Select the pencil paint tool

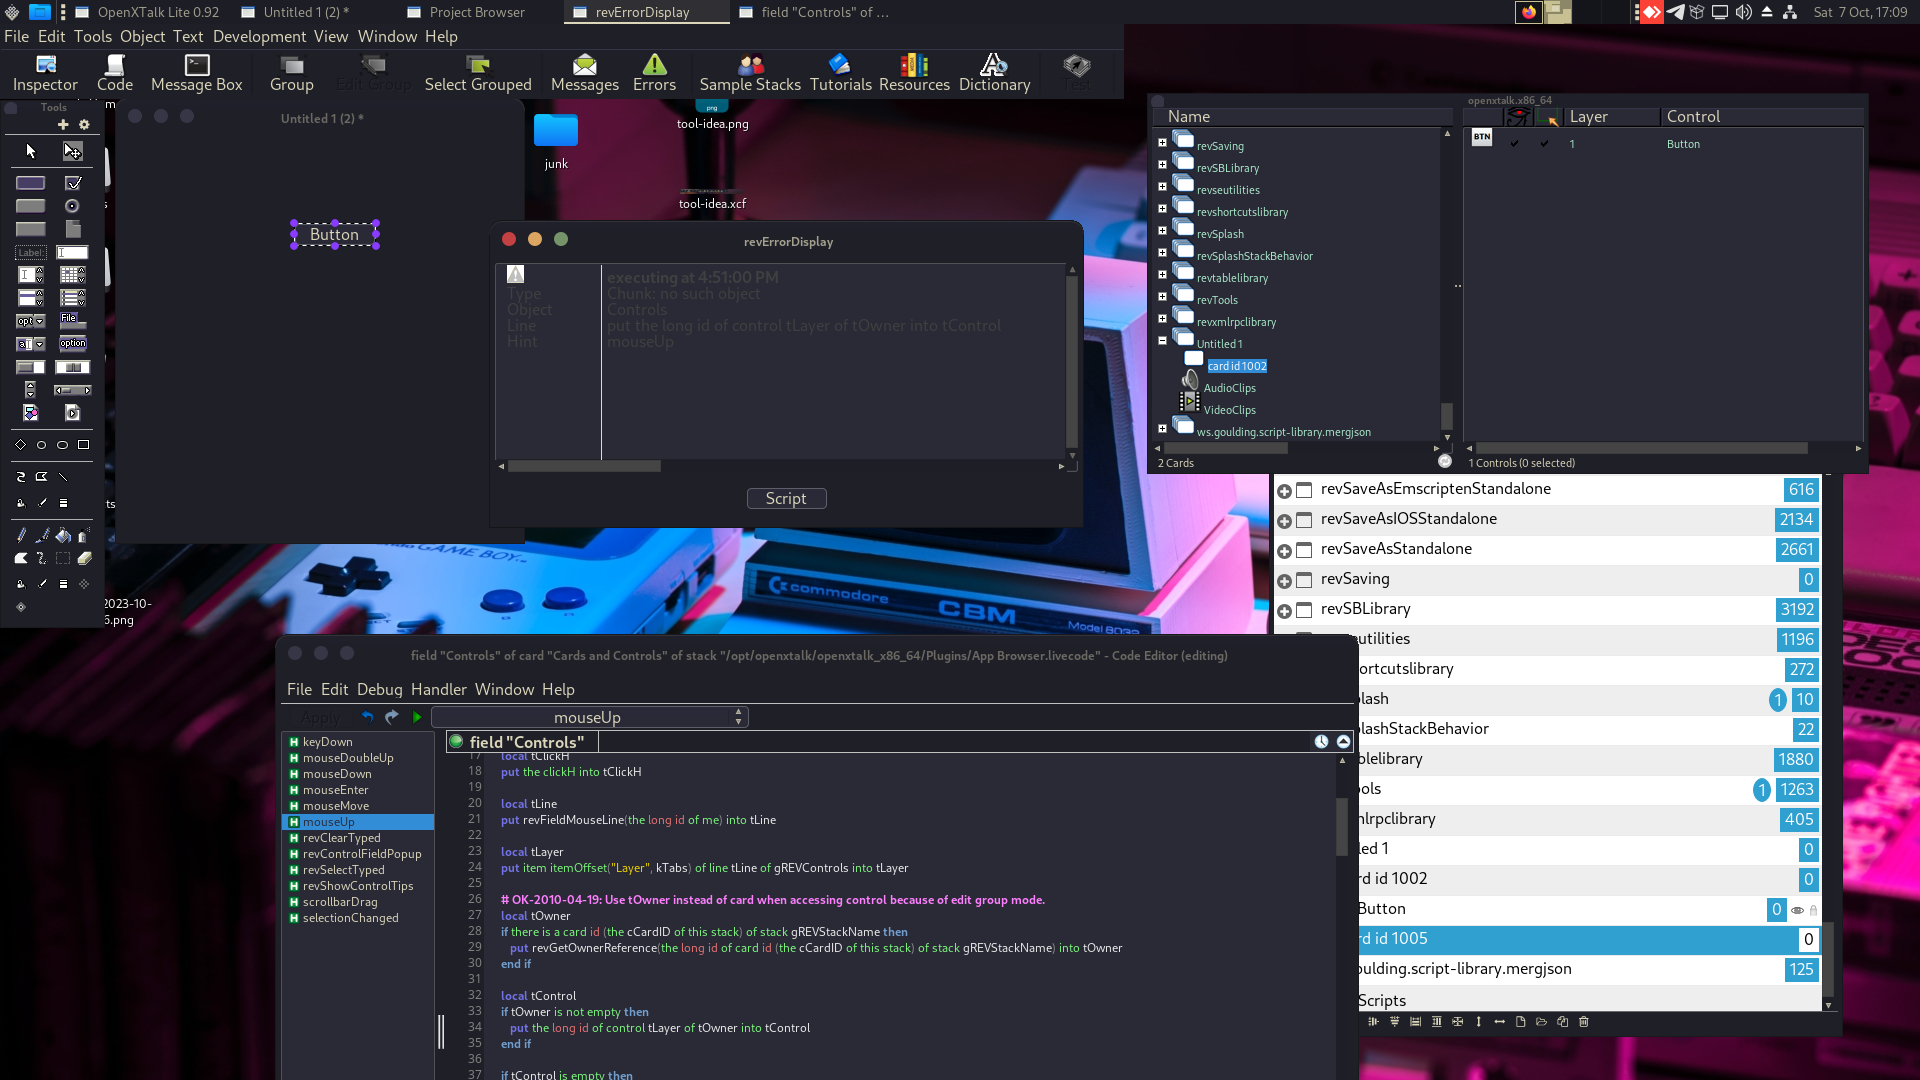click(21, 535)
